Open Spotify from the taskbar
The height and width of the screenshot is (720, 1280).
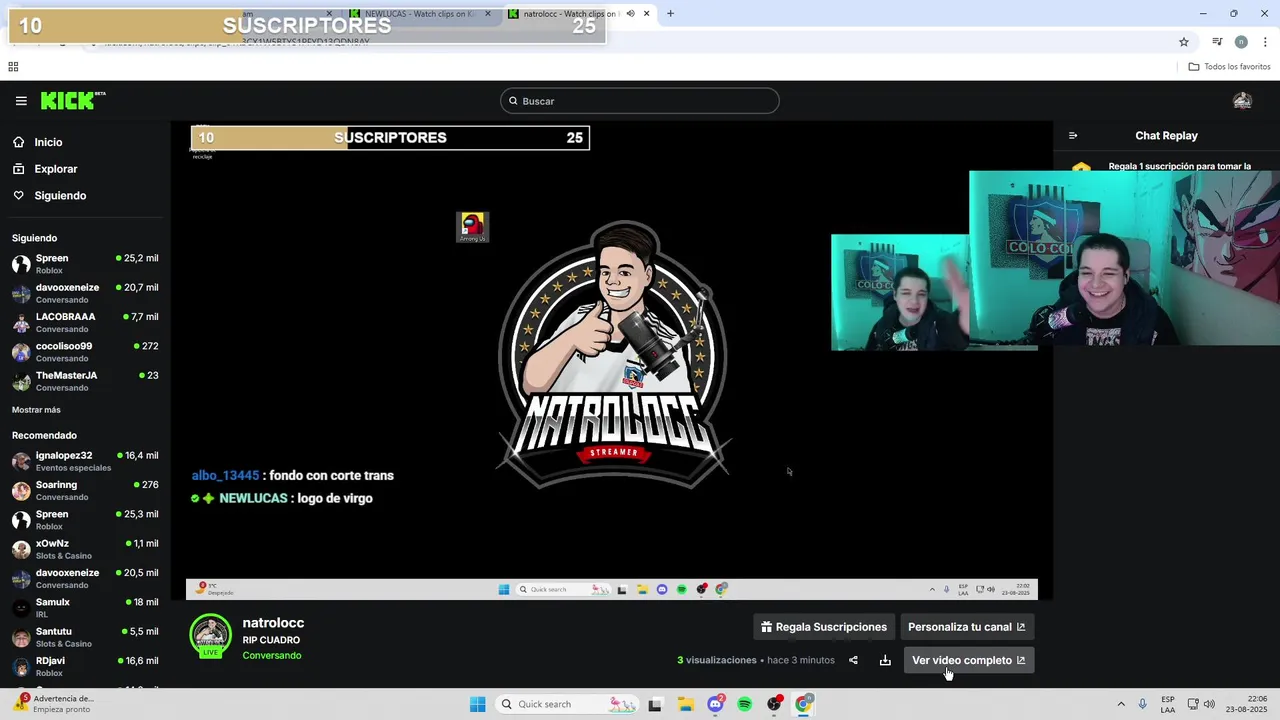tap(745, 704)
